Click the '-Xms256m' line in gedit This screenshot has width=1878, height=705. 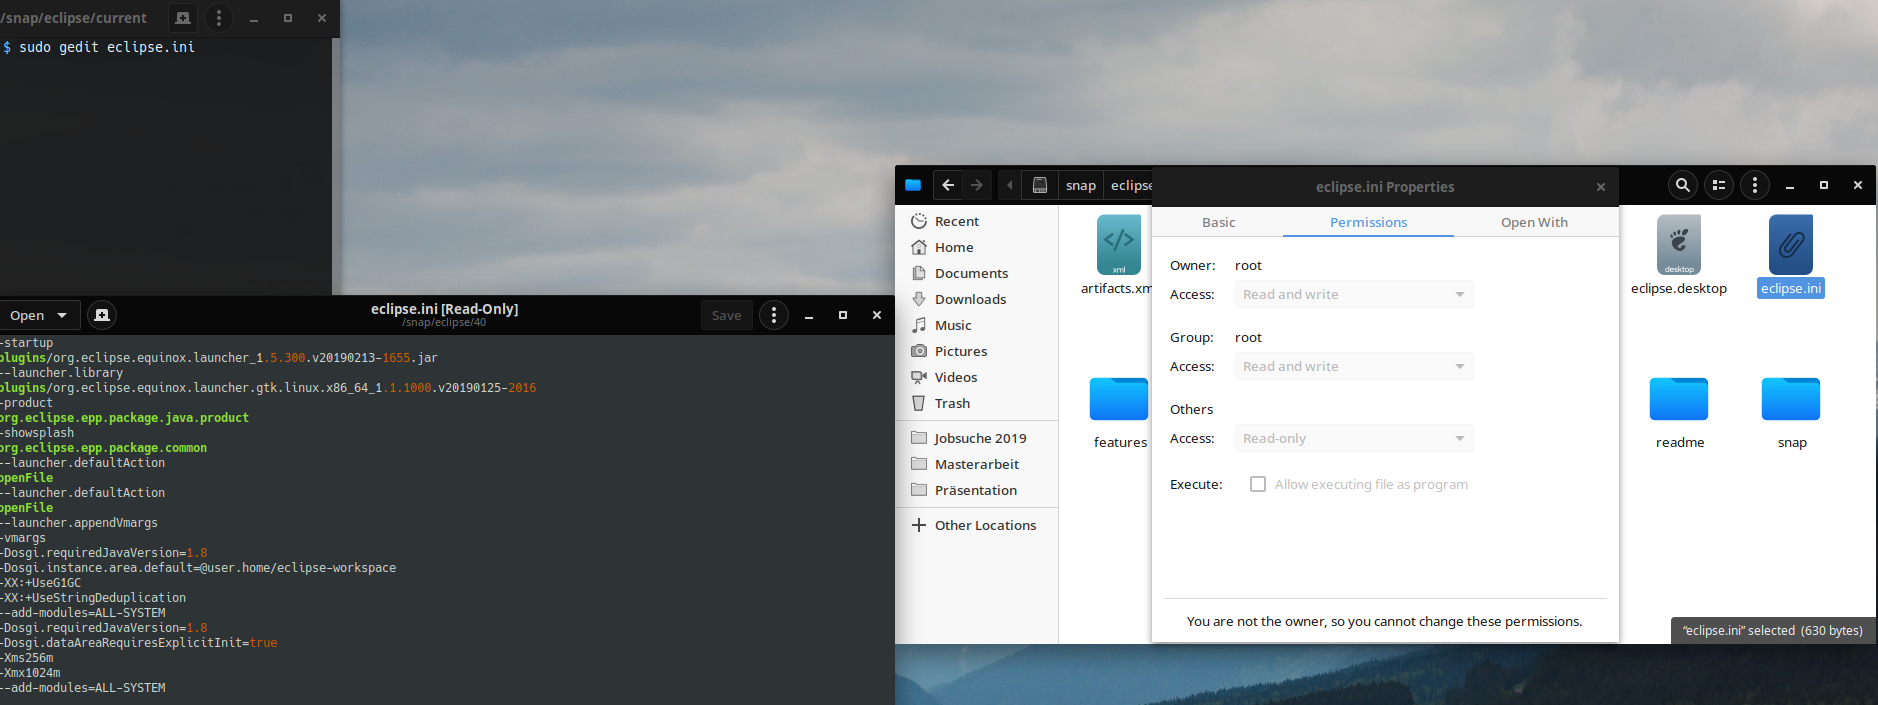(27, 658)
